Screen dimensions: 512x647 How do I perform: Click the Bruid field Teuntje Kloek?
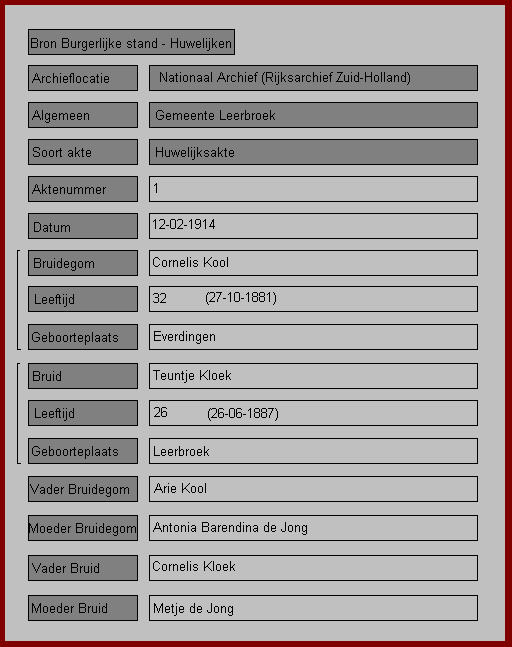click(x=313, y=376)
